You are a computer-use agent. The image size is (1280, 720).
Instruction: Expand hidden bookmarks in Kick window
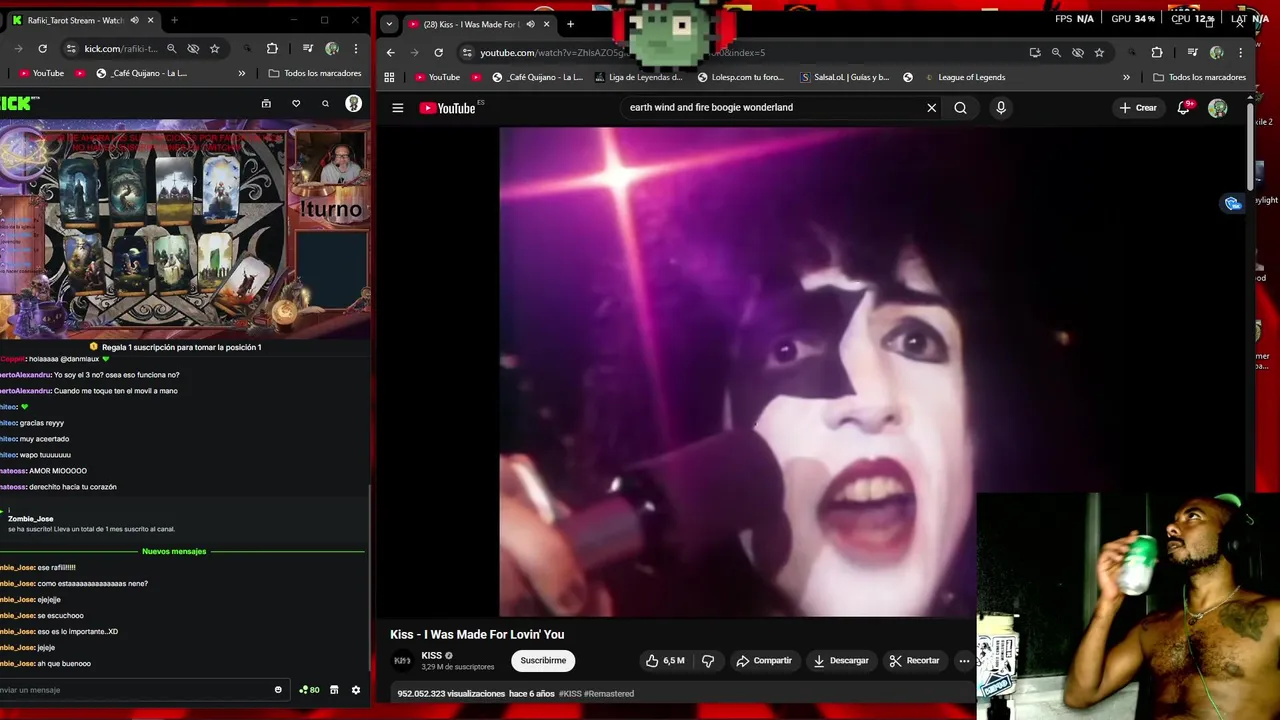[241, 73]
